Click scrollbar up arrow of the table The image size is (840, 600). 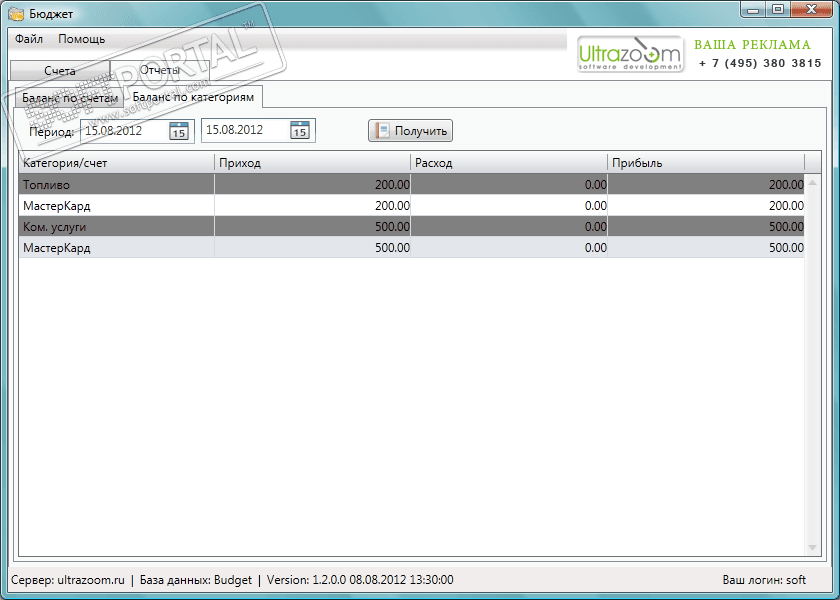click(x=813, y=183)
